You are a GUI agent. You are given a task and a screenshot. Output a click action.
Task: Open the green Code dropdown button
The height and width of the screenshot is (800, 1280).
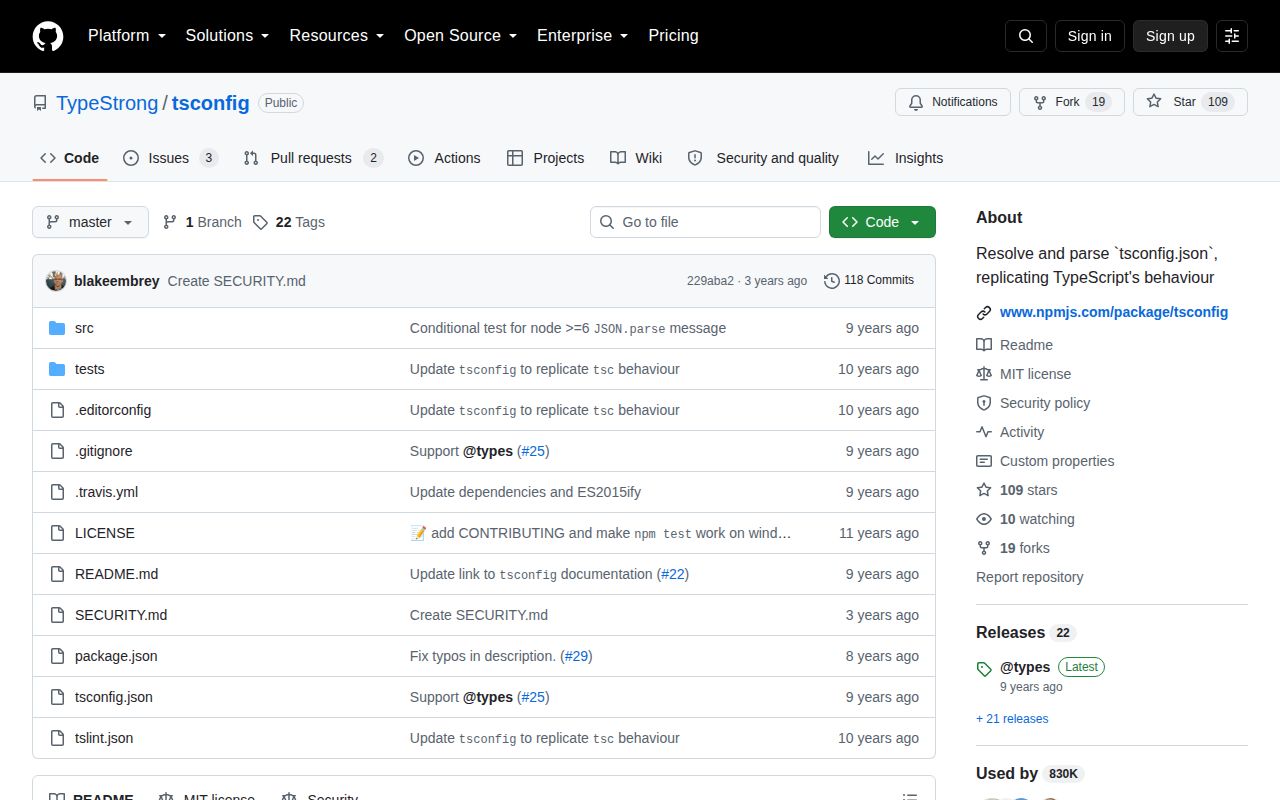tap(882, 222)
